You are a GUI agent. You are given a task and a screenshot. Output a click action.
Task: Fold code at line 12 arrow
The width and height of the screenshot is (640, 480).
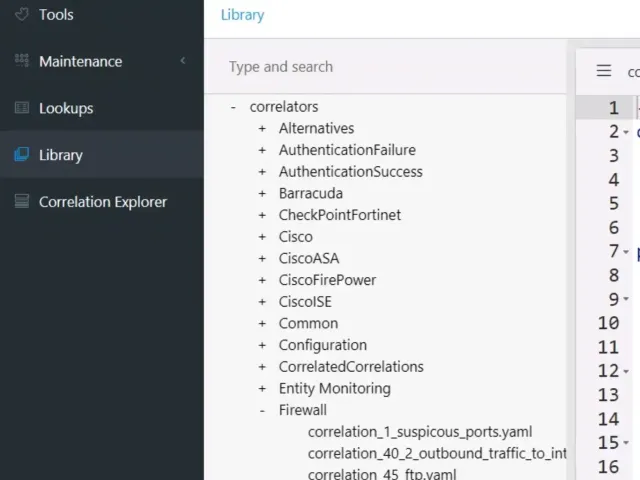[626, 371]
